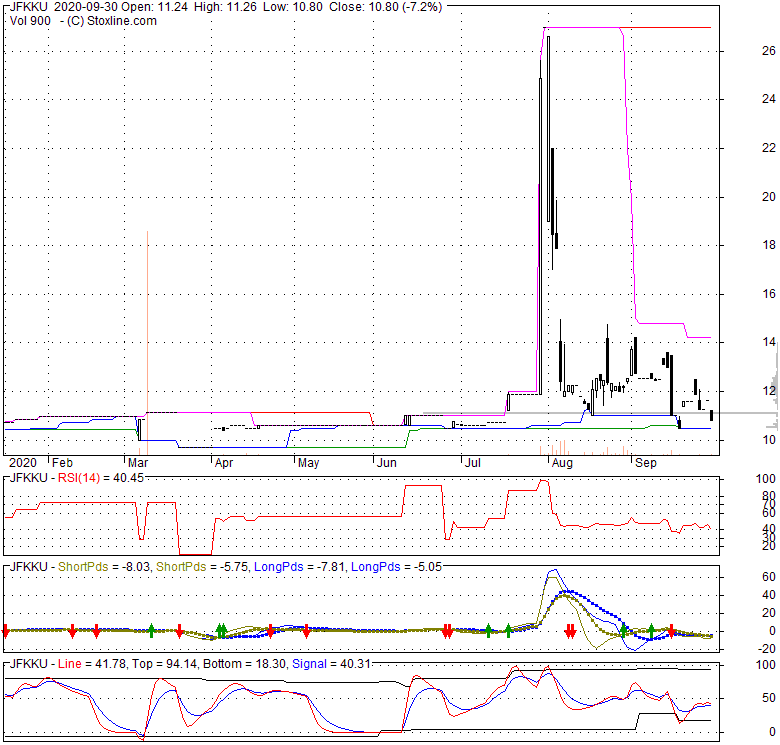Click the RSI(14) indicator label
The height and width of the screenshot is (745, 780).
click(x=79, y=478)
